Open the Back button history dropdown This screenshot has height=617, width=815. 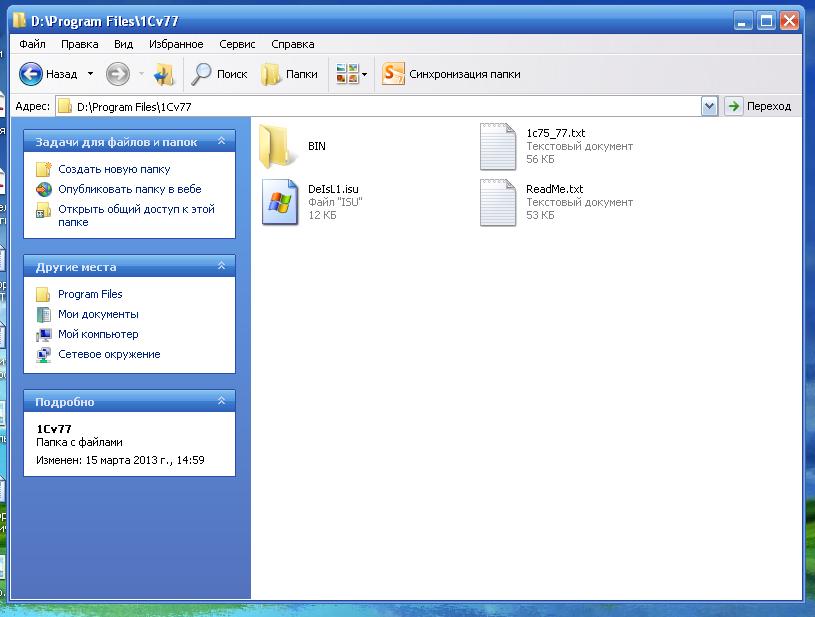click(90, 74)
